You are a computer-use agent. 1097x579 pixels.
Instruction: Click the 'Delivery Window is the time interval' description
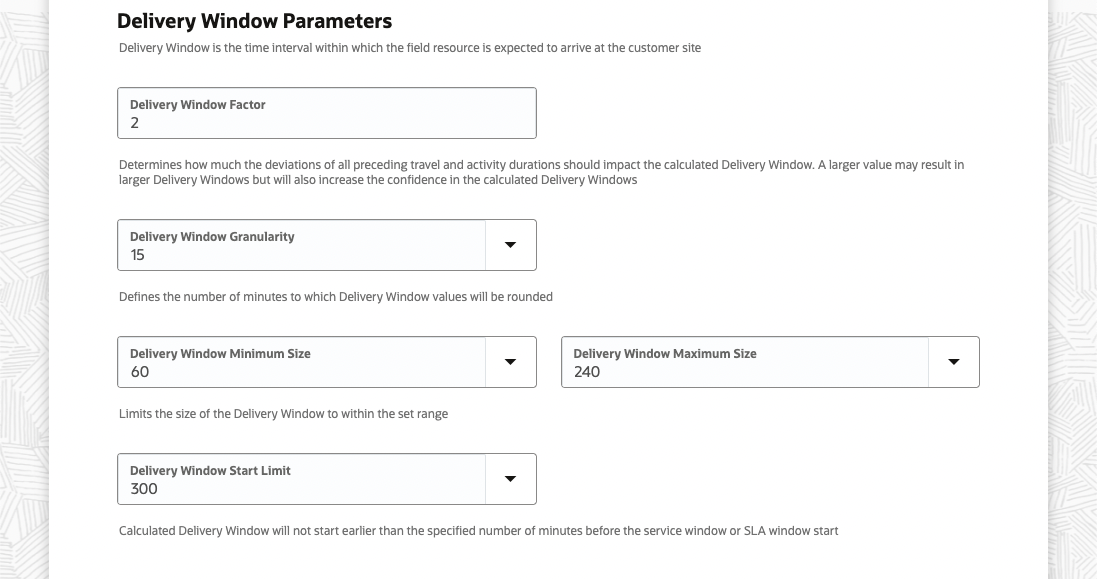409,48
